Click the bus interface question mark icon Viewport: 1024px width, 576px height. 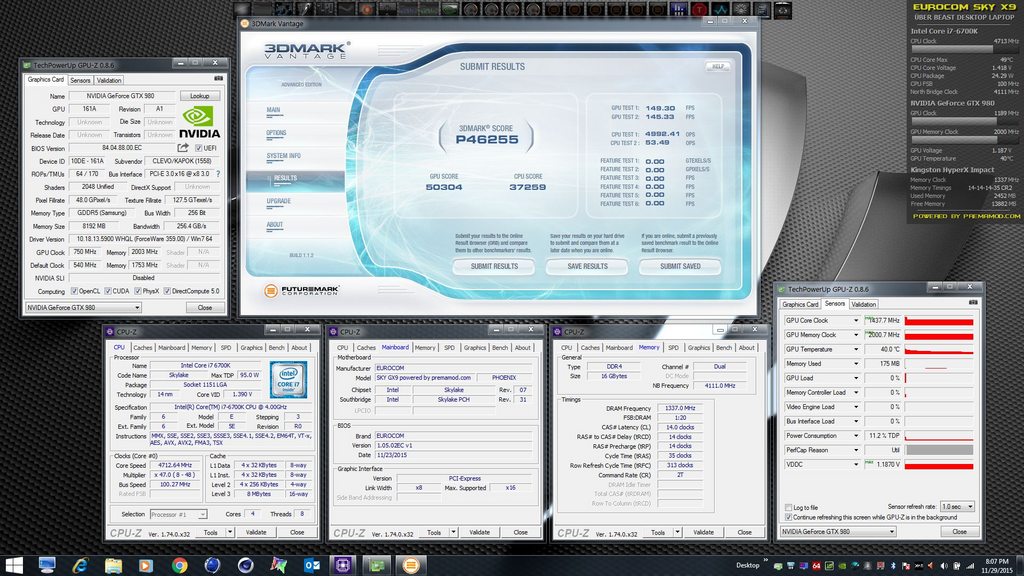(216, 173)
